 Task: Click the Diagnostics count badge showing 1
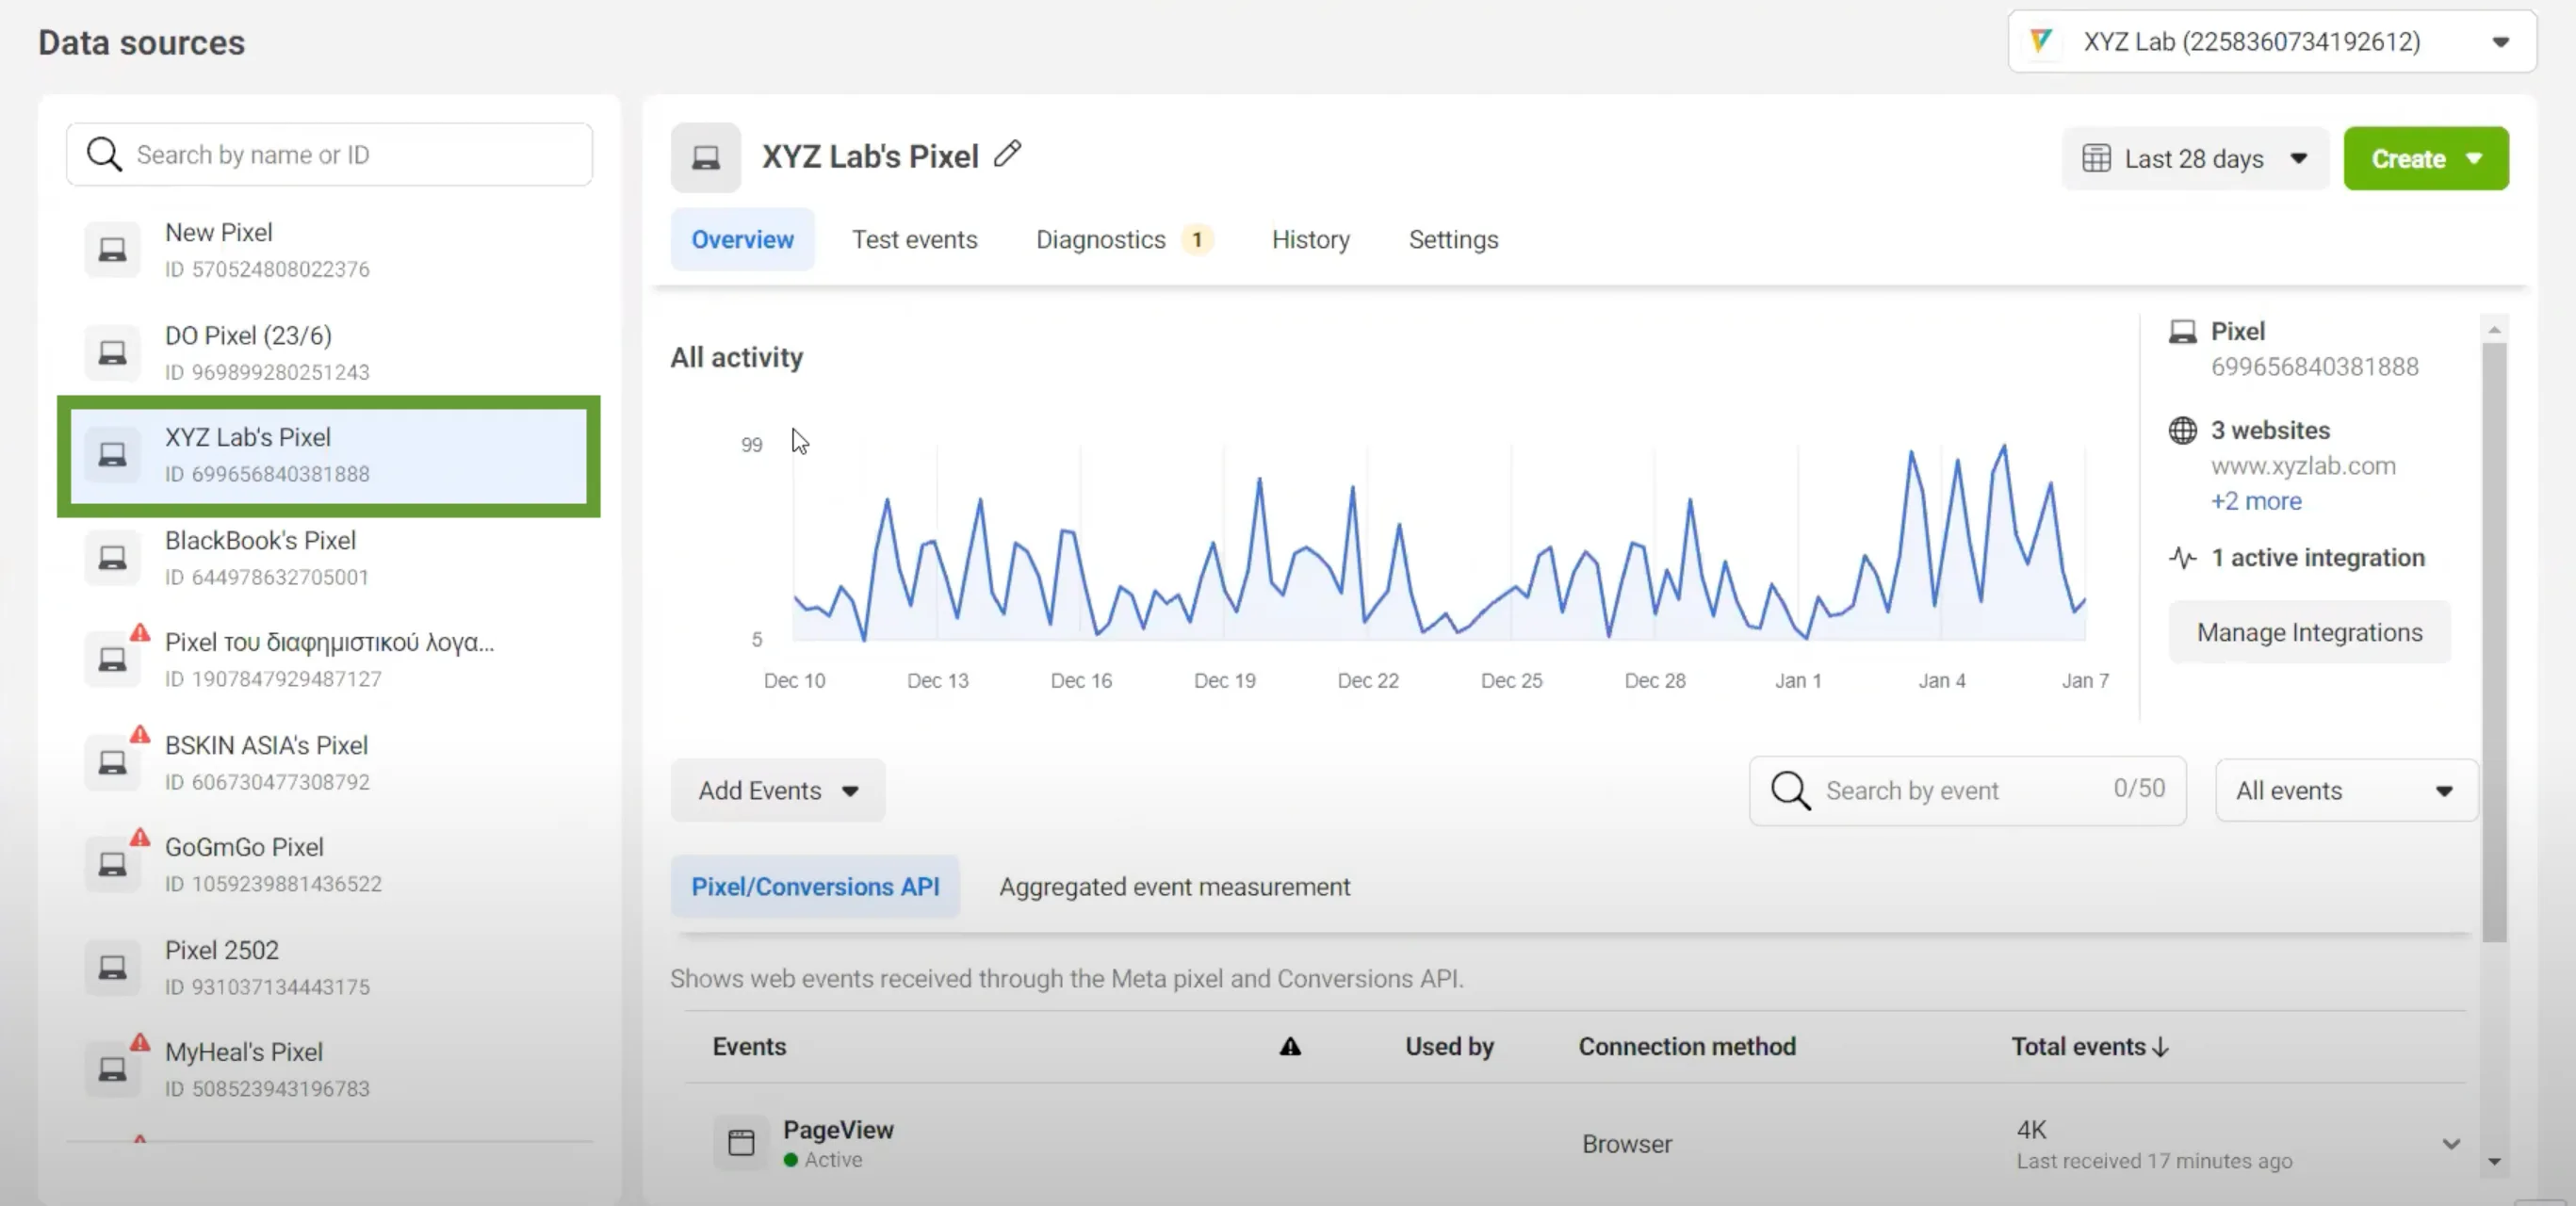pyautogui.click(x=1196, y=239)
